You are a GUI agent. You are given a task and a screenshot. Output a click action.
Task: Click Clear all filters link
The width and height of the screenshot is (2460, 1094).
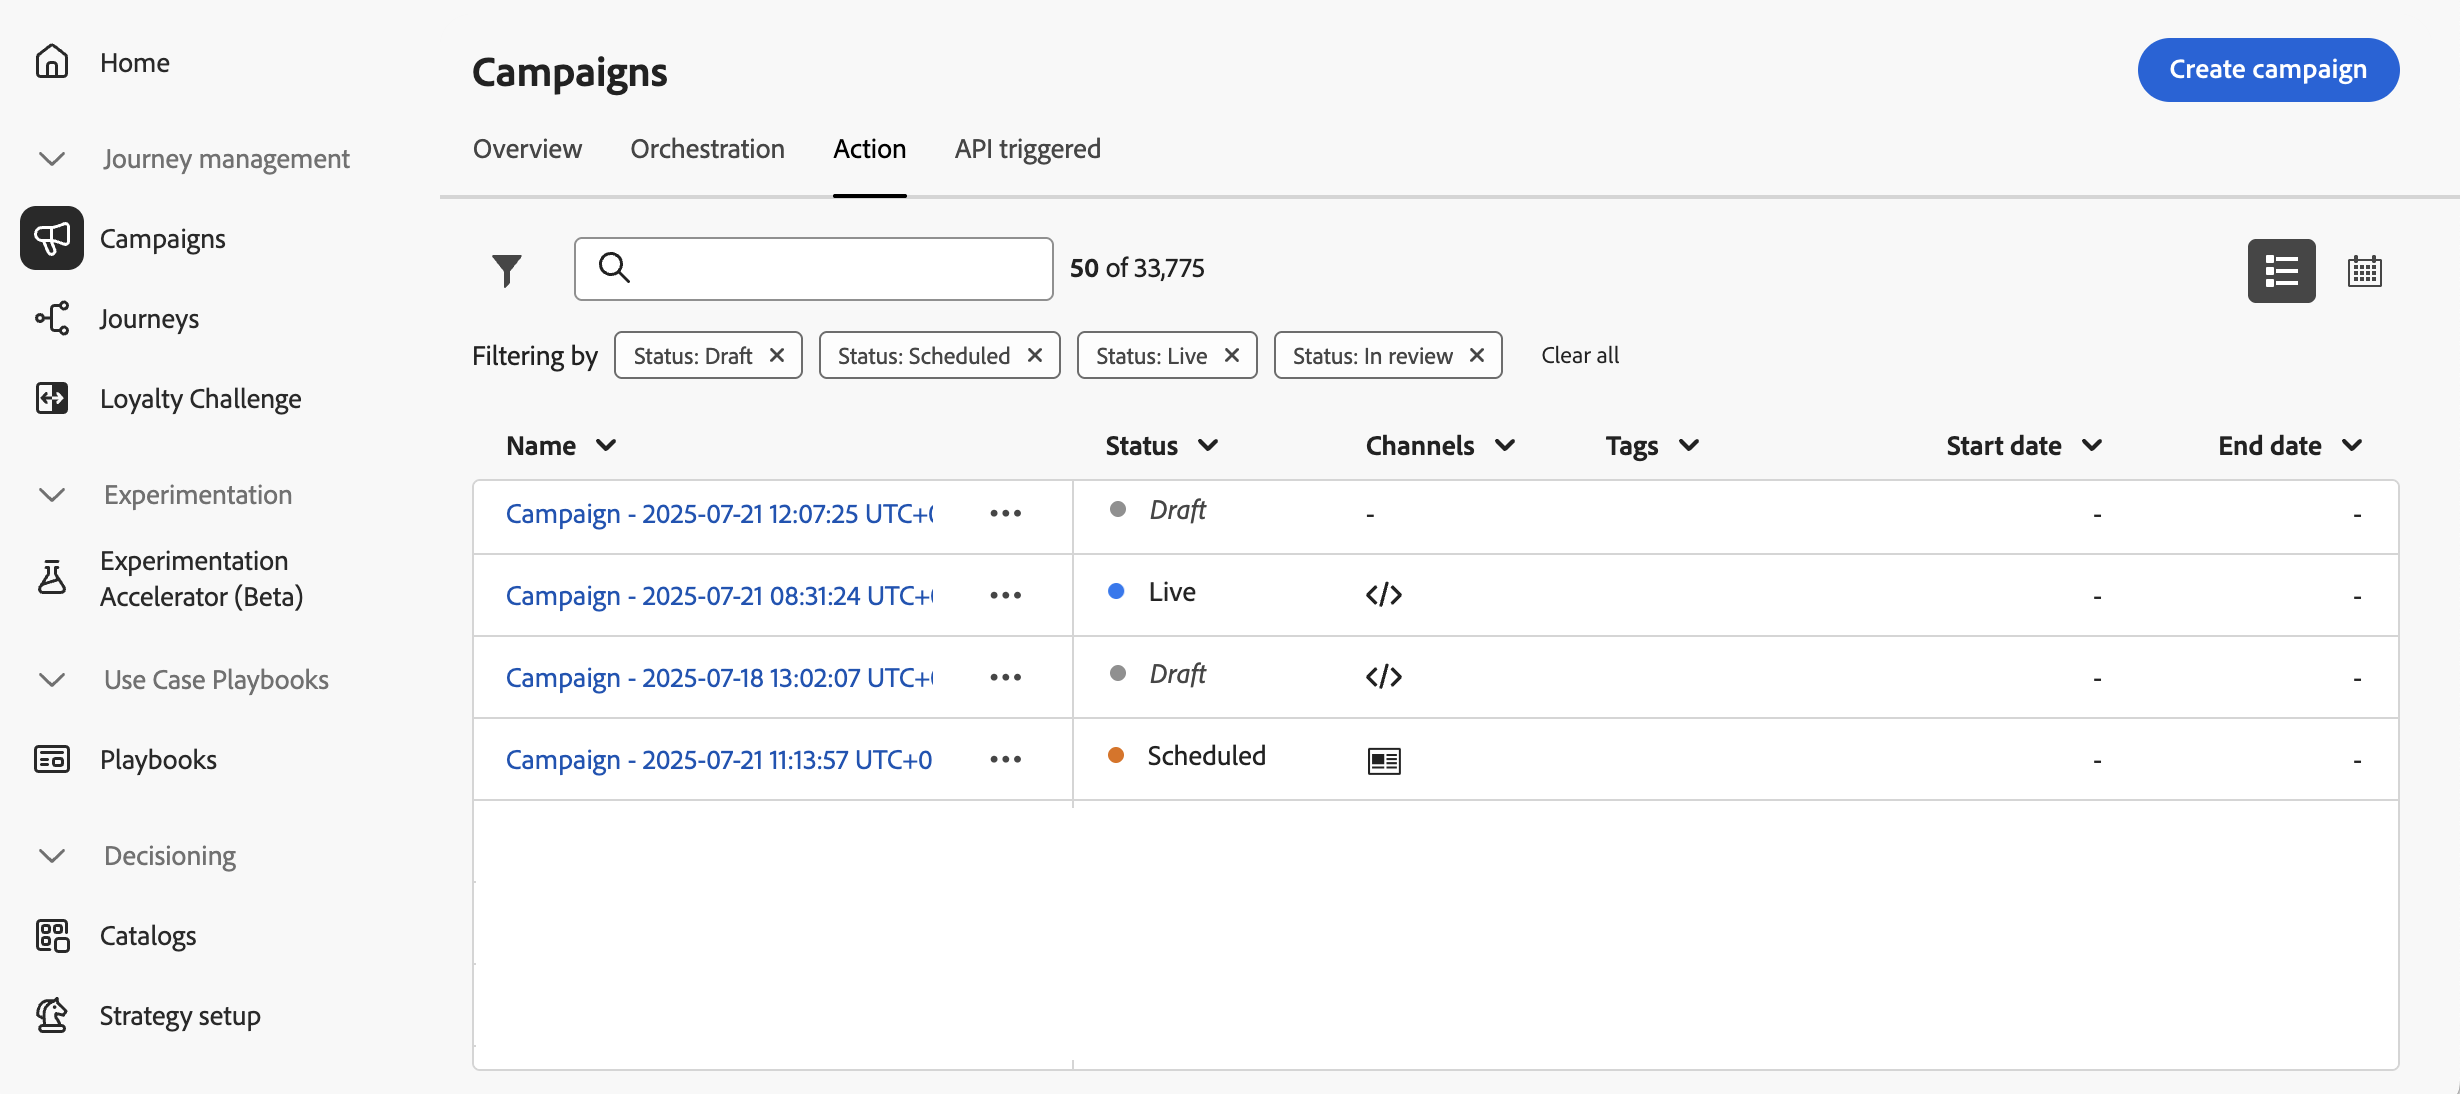(x=1579, y=355)
